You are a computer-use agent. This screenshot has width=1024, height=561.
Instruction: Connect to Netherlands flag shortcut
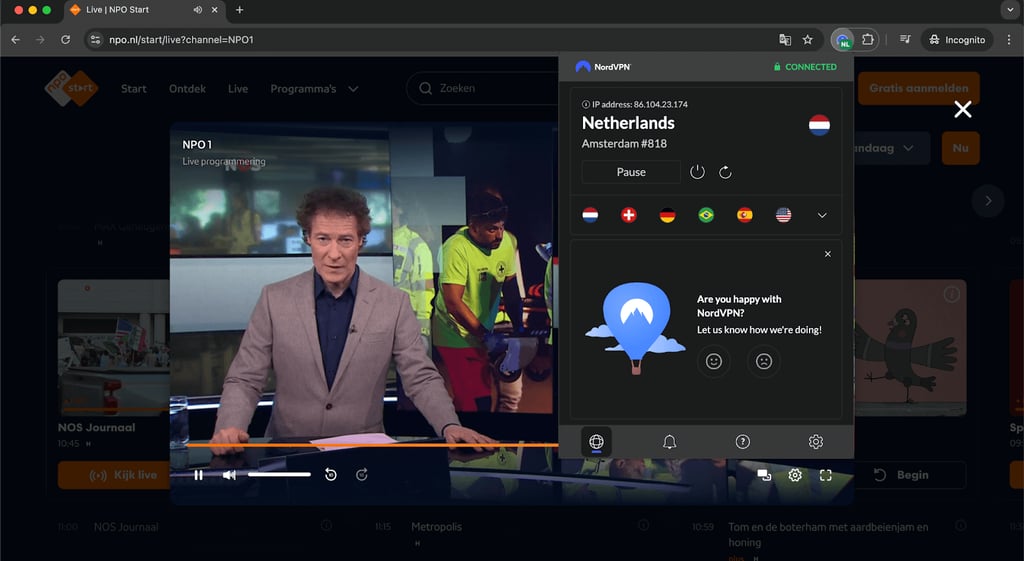pyautogui.click(x=590, y=215)
